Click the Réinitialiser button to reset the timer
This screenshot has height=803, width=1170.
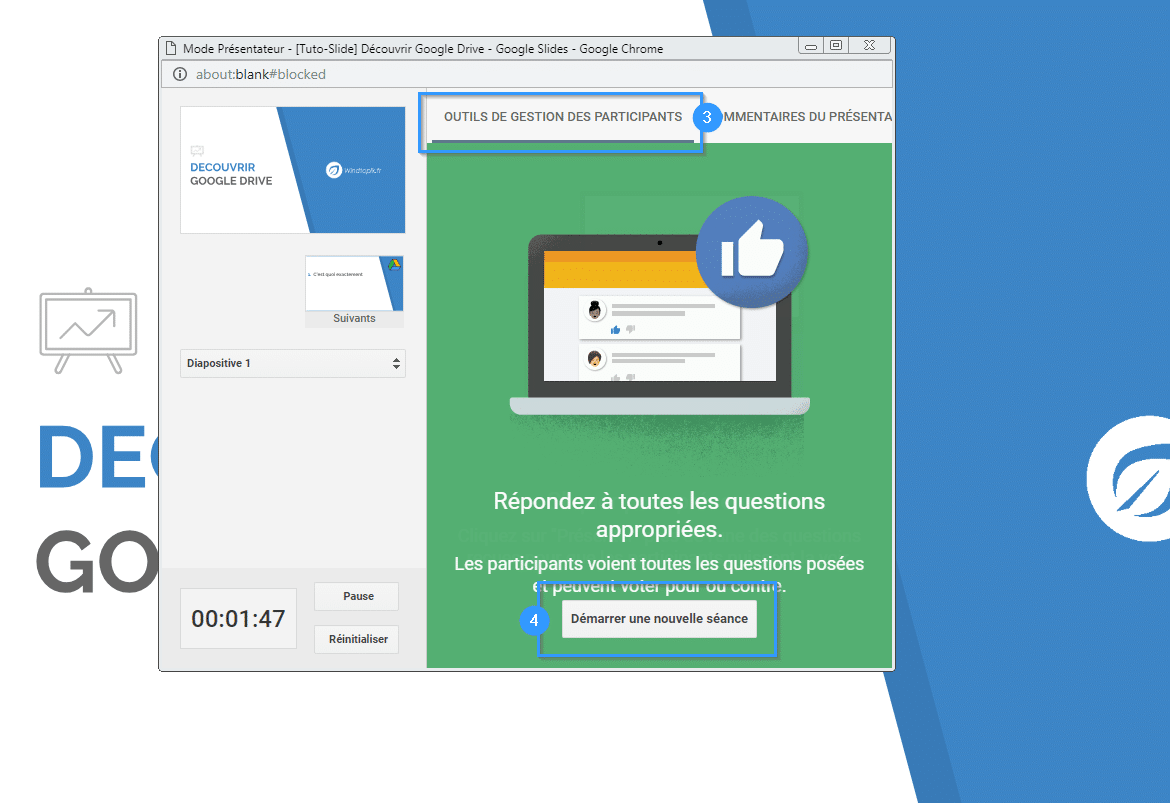(356, 639)
